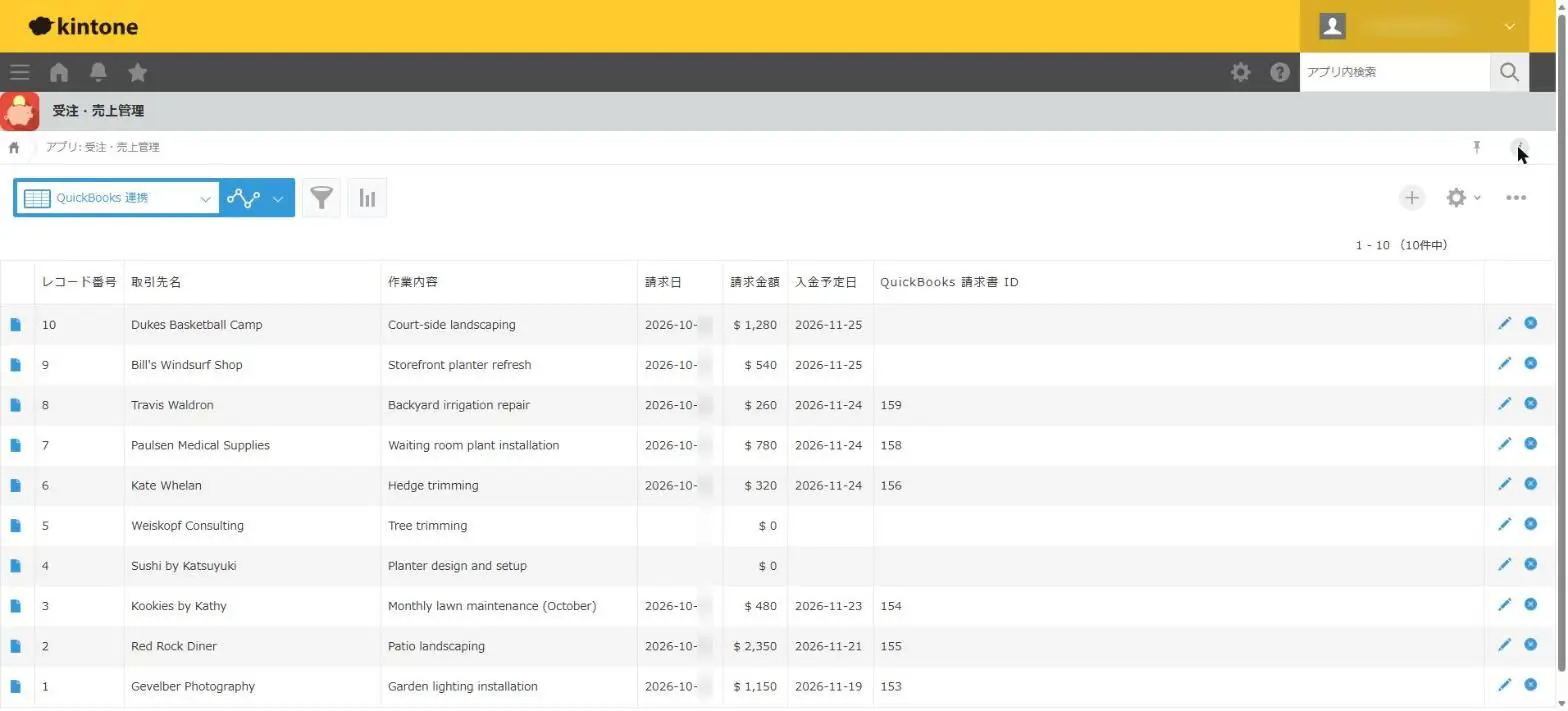The width and height of the screenshot is (1568, 711).
Task: Expand the graph view dropdown arrow
Action: [x=278, y=198]
